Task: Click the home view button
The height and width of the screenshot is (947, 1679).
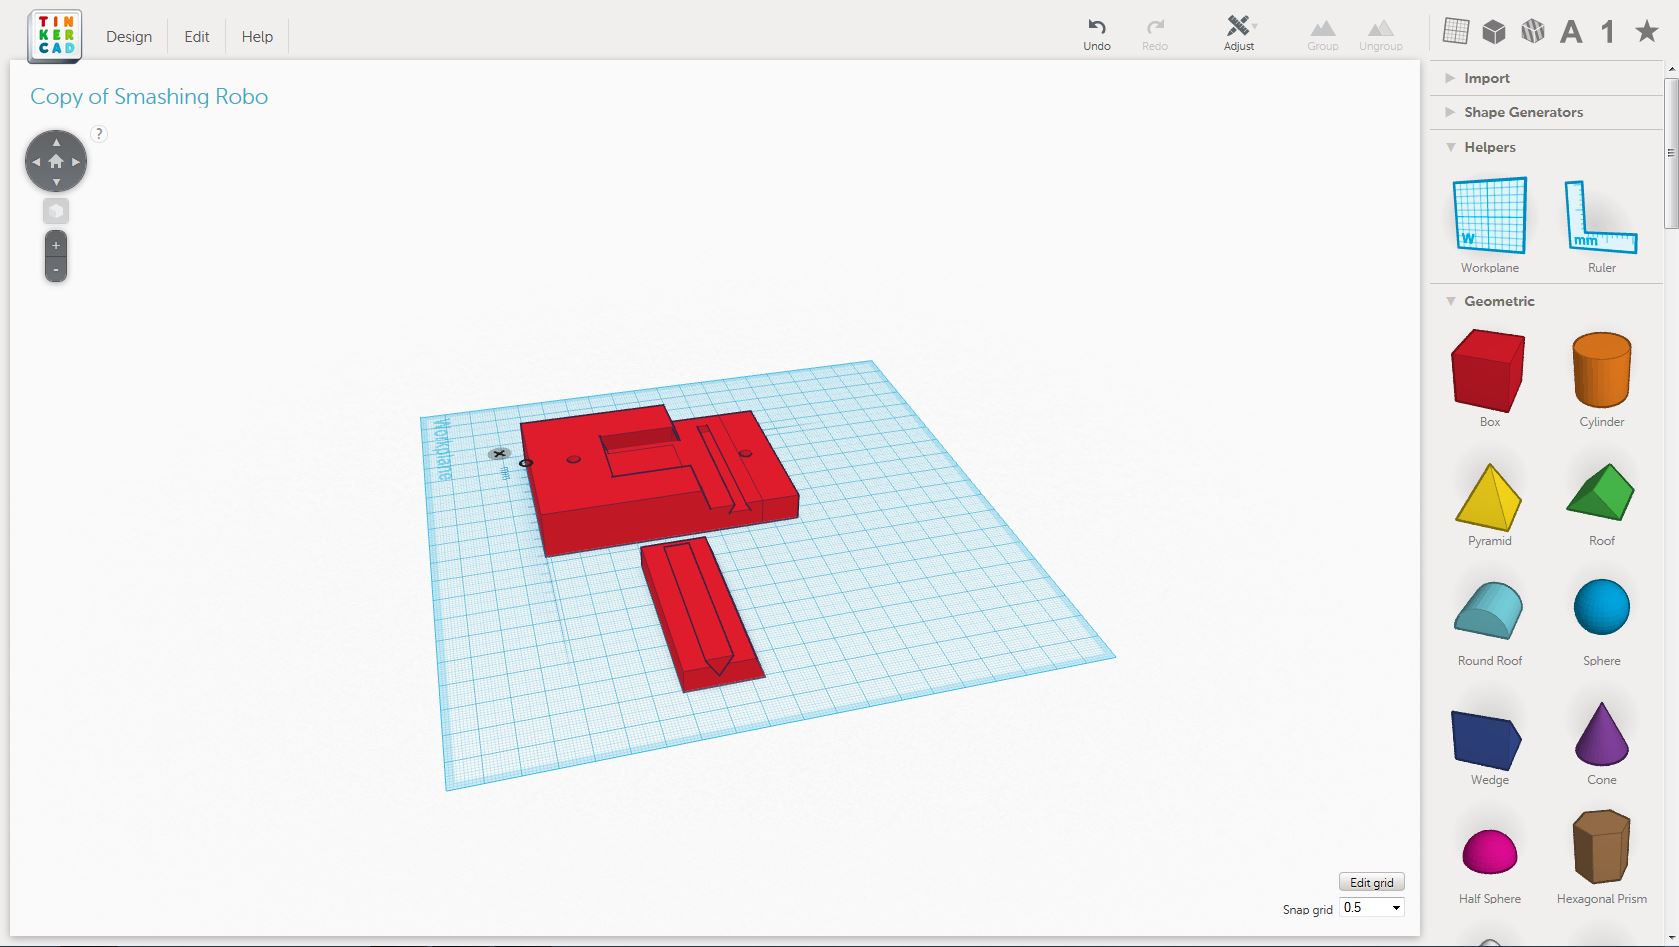Action: click(x=56, y=161)
